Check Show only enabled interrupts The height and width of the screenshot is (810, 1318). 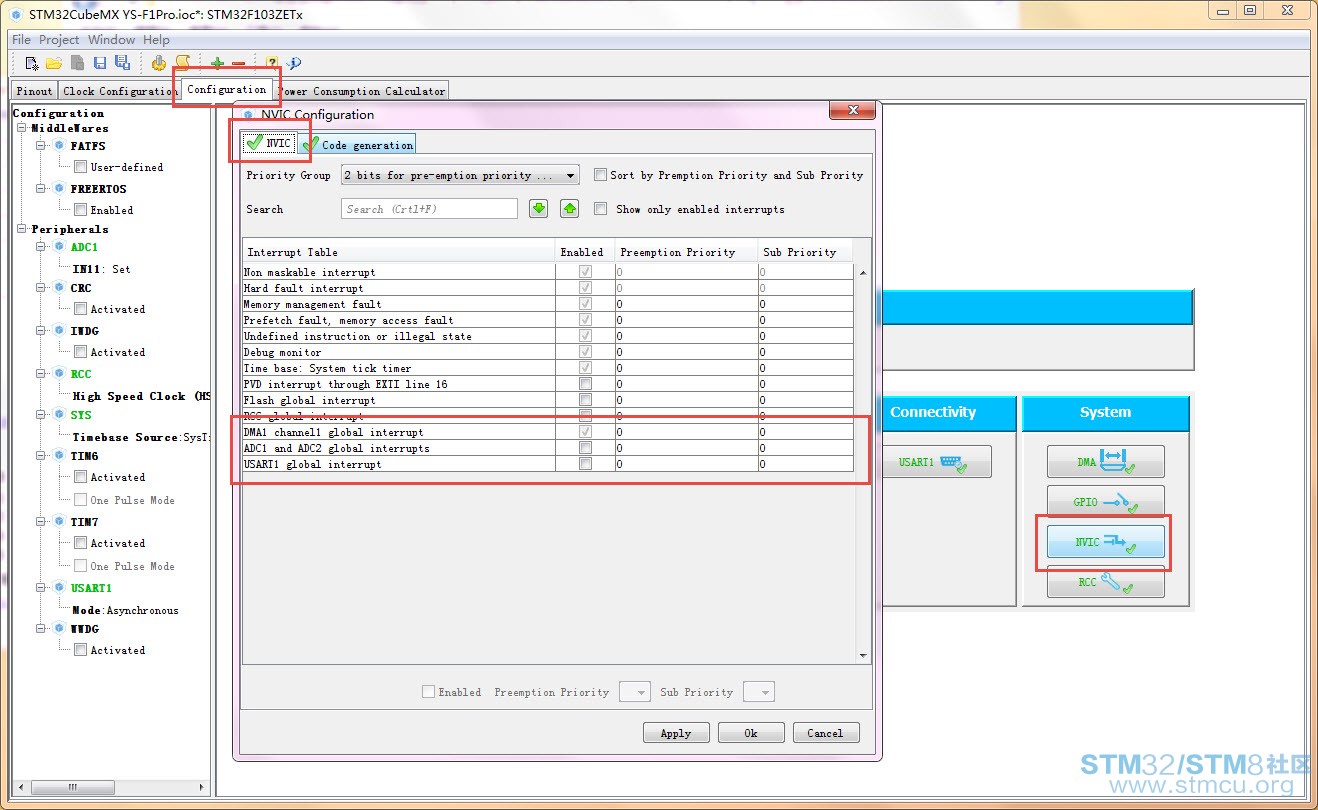600,209
